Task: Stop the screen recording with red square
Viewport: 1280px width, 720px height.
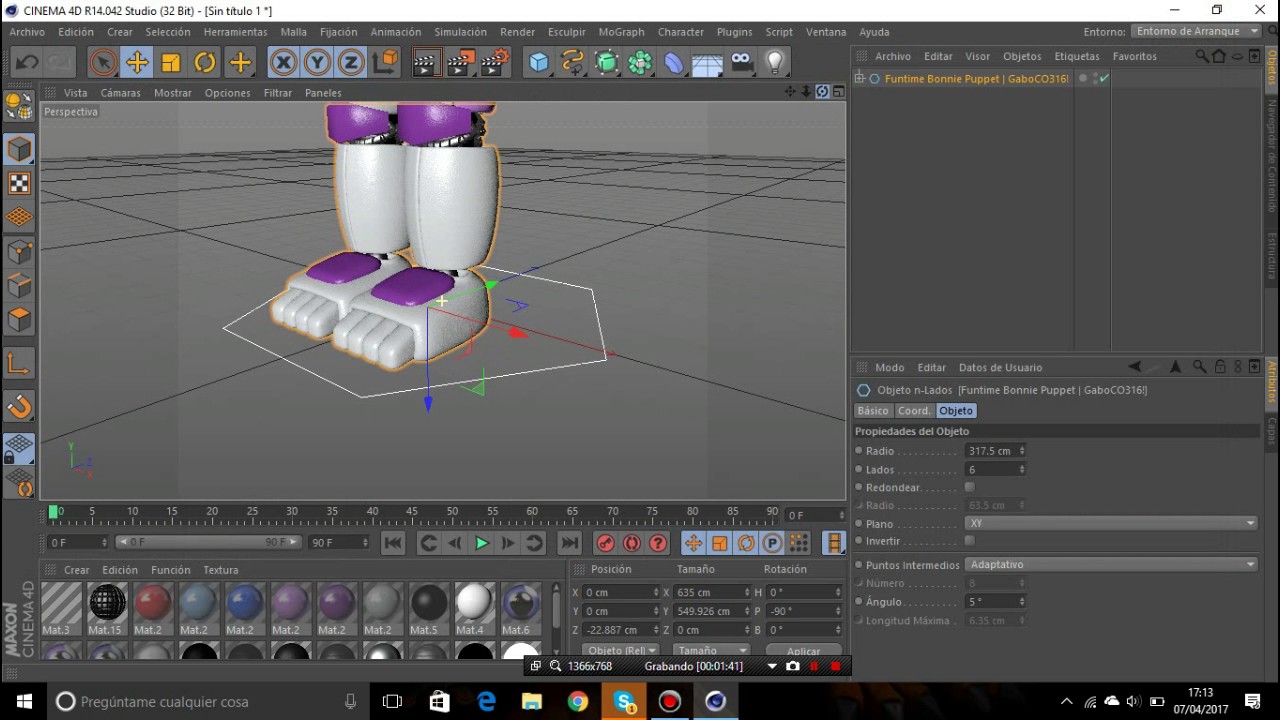Action: click(x=836, y=666)
